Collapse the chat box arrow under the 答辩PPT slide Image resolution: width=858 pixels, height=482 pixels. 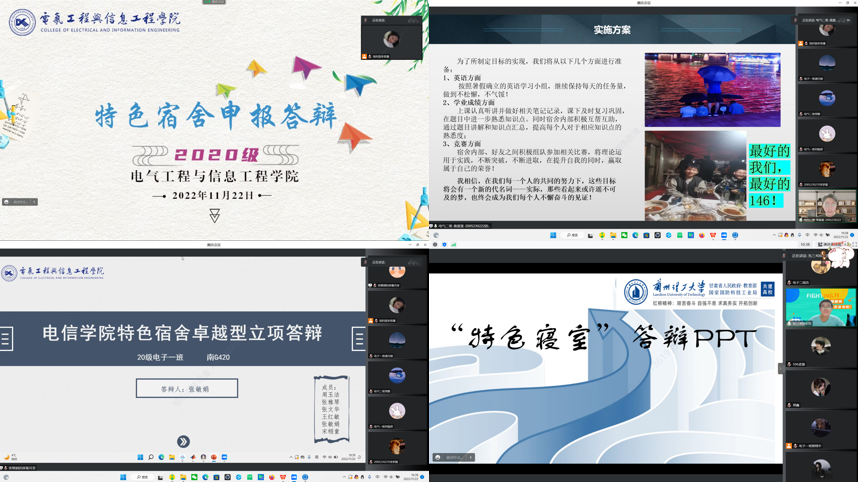click(x=471, y=457)
